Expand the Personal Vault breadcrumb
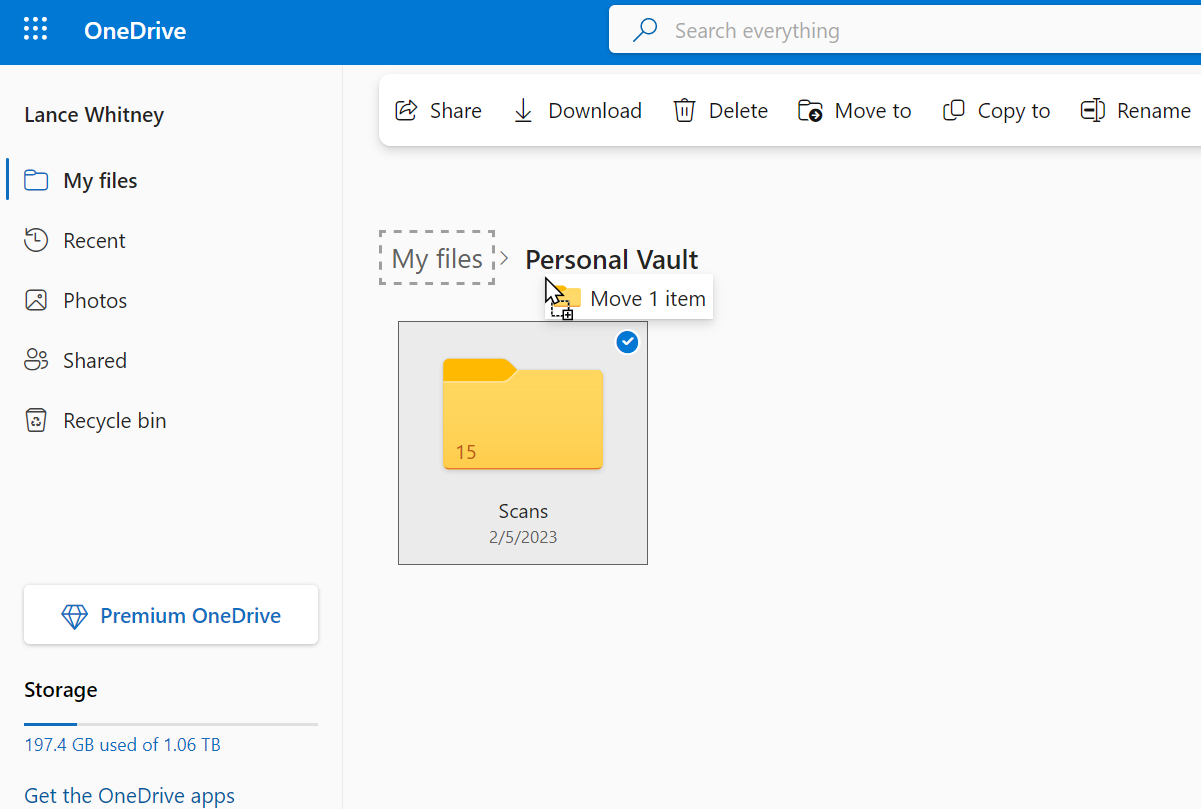Viewport: 1201px width, 809px height. coord(611,259)
